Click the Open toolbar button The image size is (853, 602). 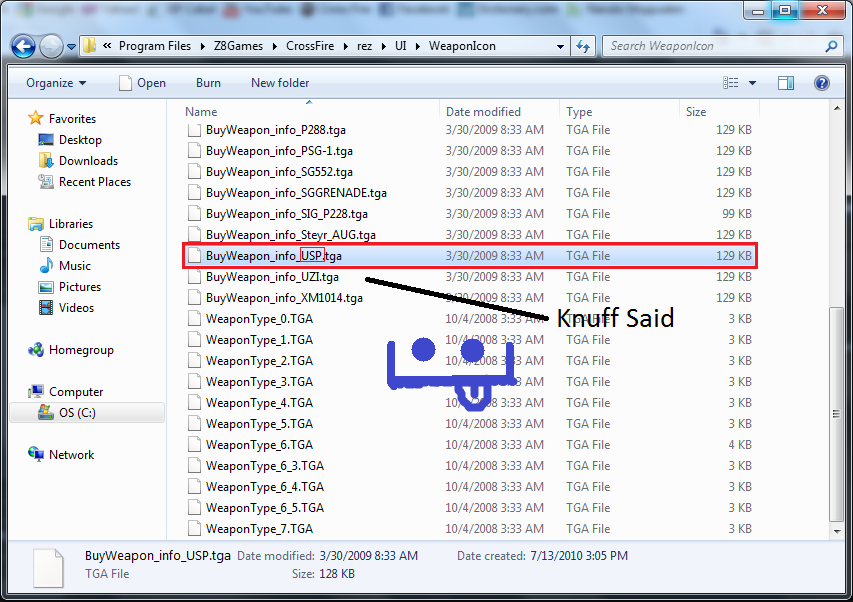coord(142,83)
